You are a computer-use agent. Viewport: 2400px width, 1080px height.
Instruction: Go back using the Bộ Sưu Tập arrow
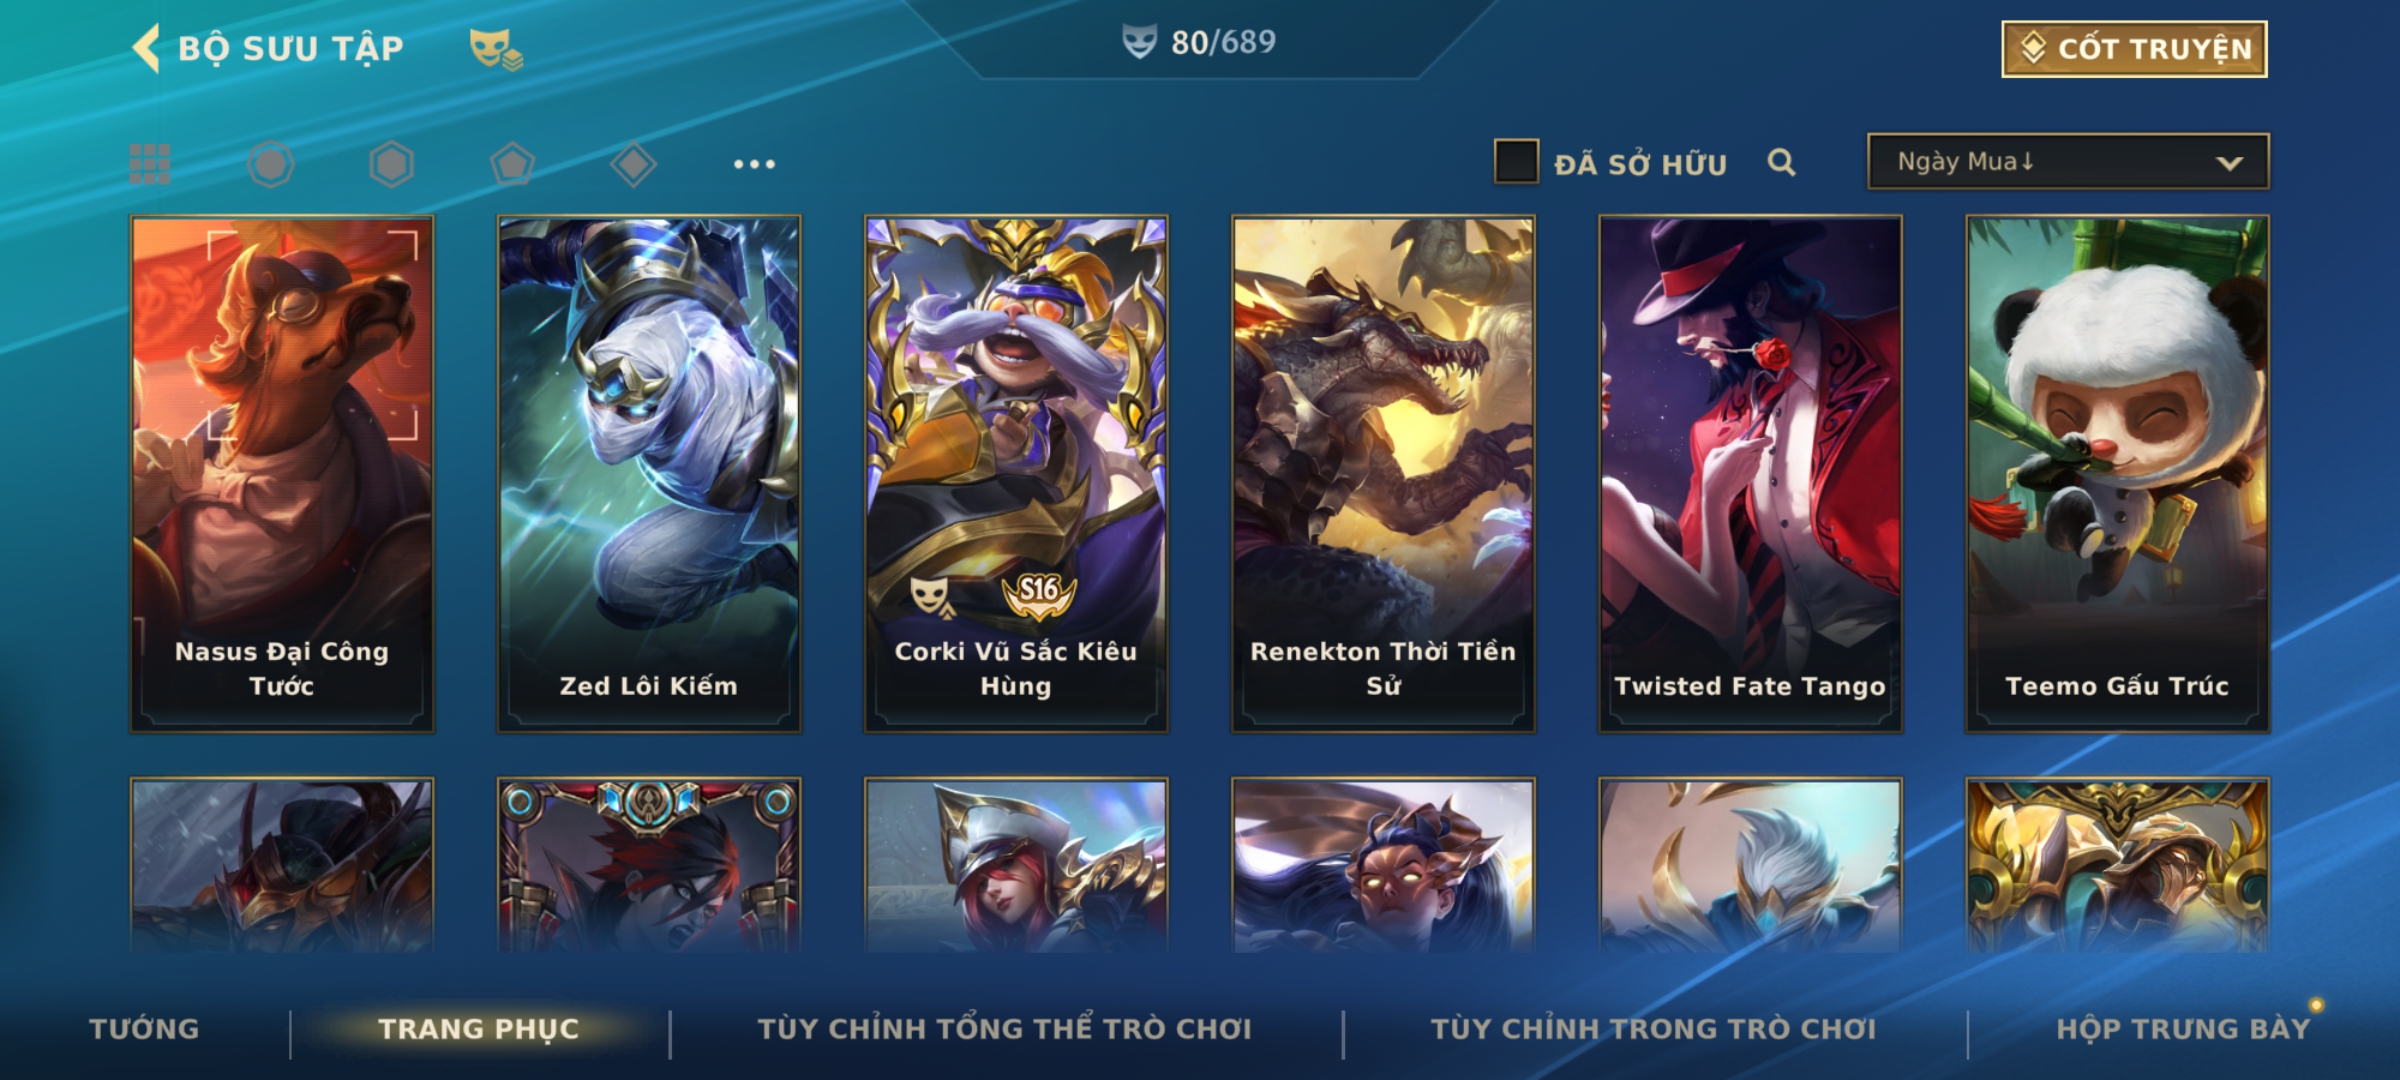[x=146, y=48]
